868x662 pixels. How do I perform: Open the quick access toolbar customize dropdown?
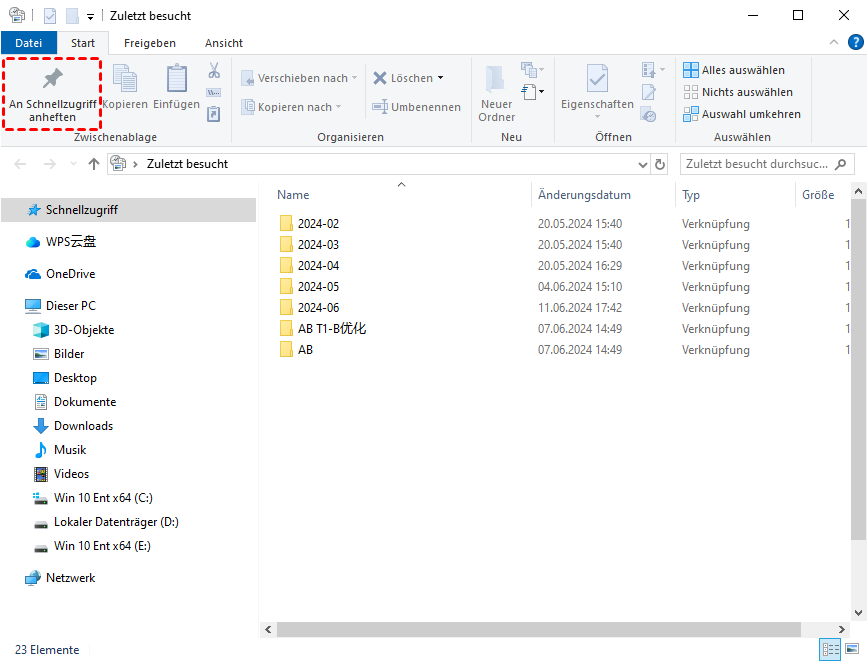(90, 17)
